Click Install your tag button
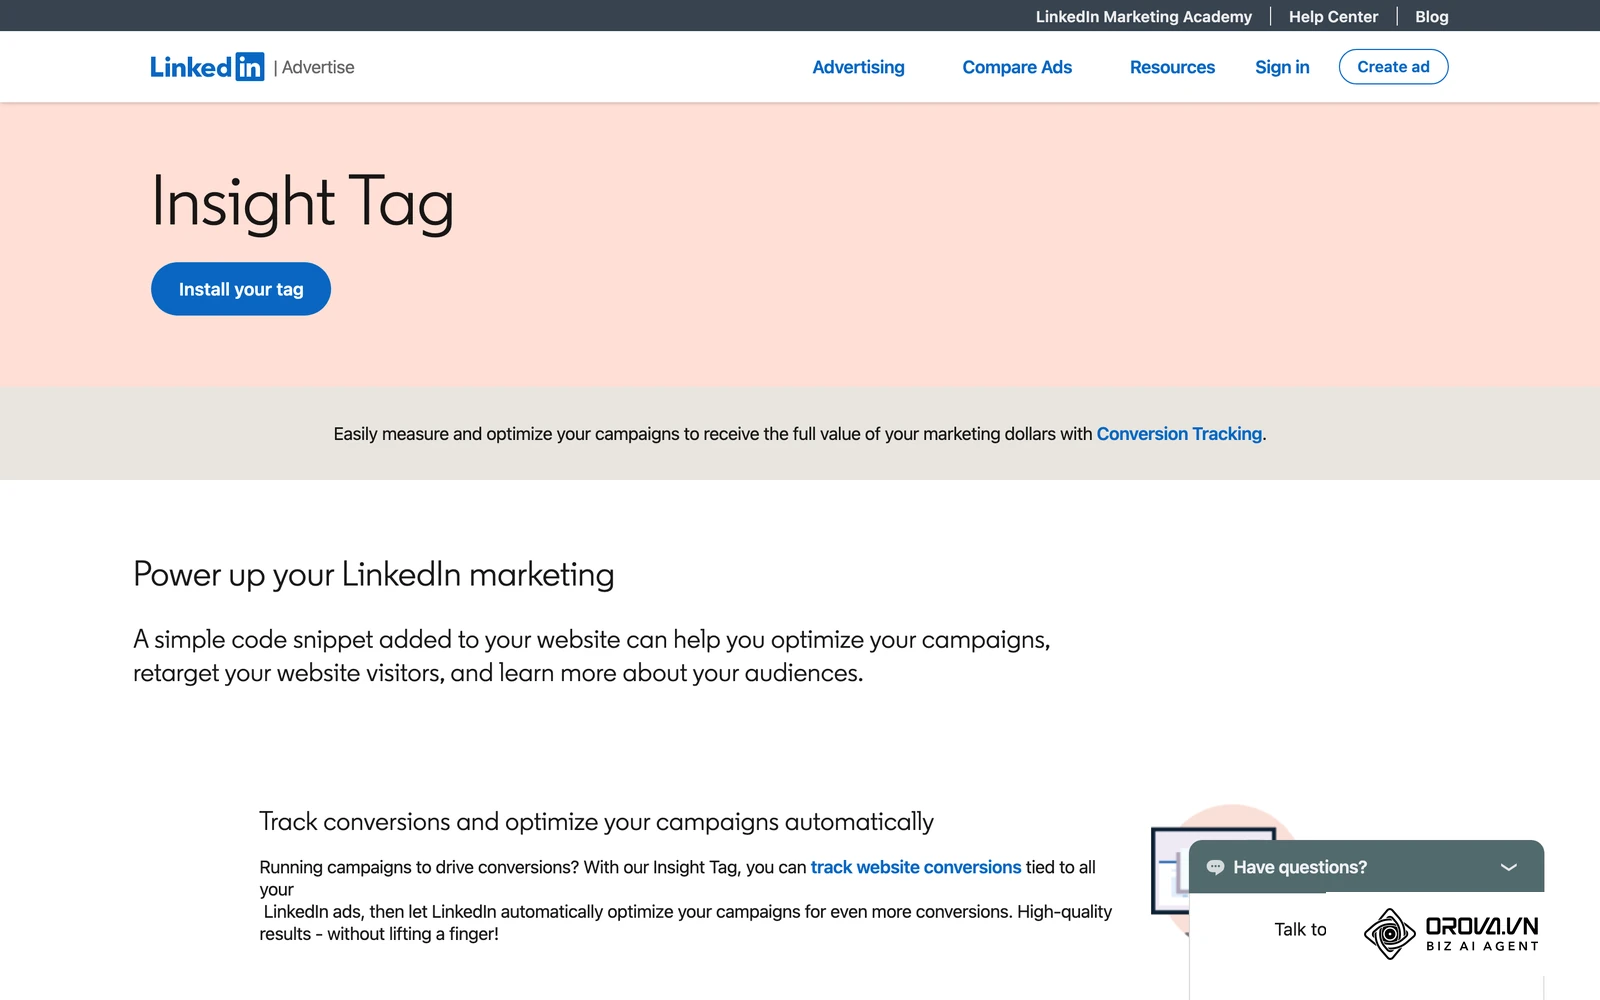1600x1000 pixels. click(x=241, y=289)
